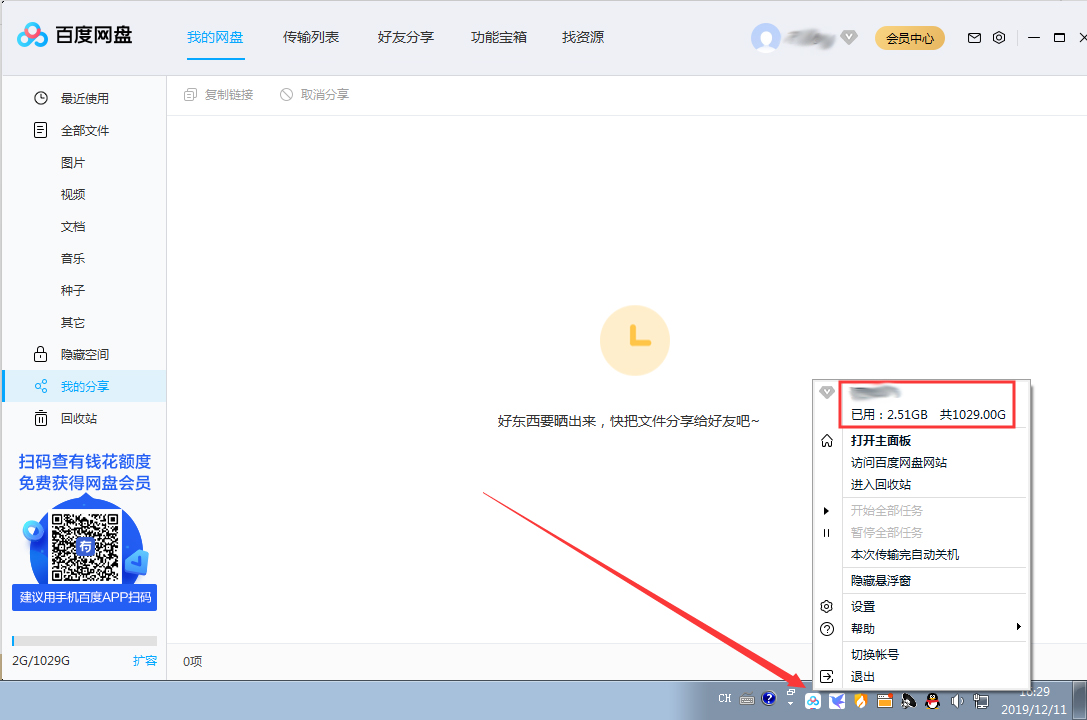Open the 图片 category in sidebar
This screenshot has height=720, width=1087.
72,162
